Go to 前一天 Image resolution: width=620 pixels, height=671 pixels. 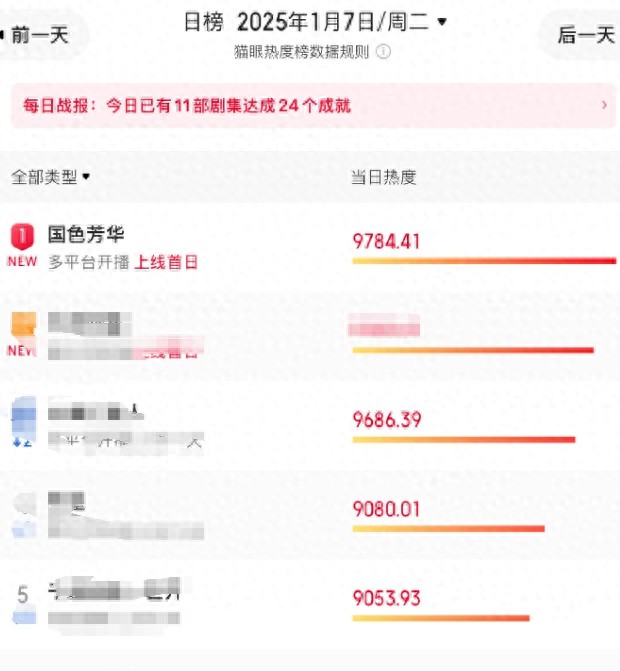40,35
